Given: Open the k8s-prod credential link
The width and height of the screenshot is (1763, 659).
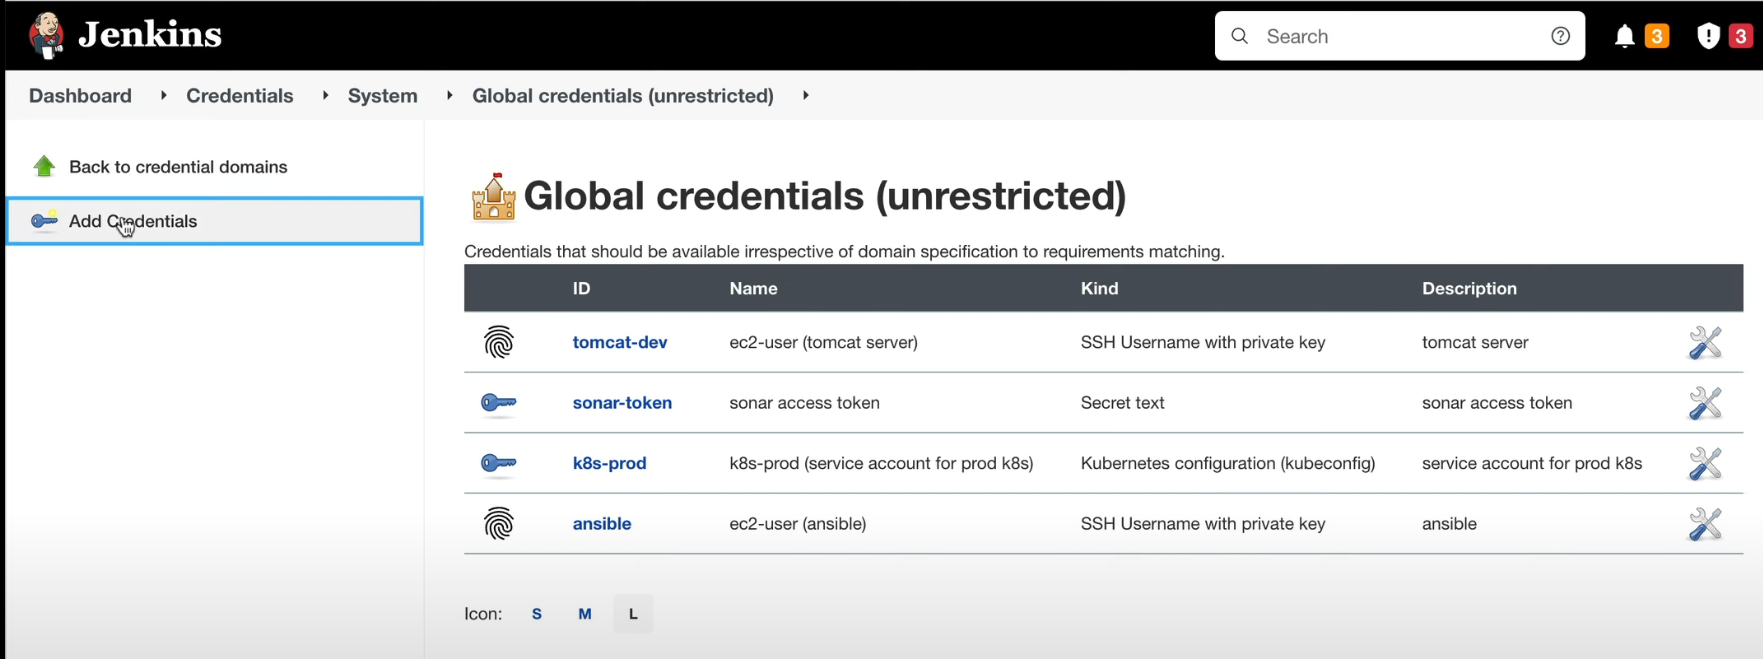Looking at the screenshot, I should click(609, 463).
